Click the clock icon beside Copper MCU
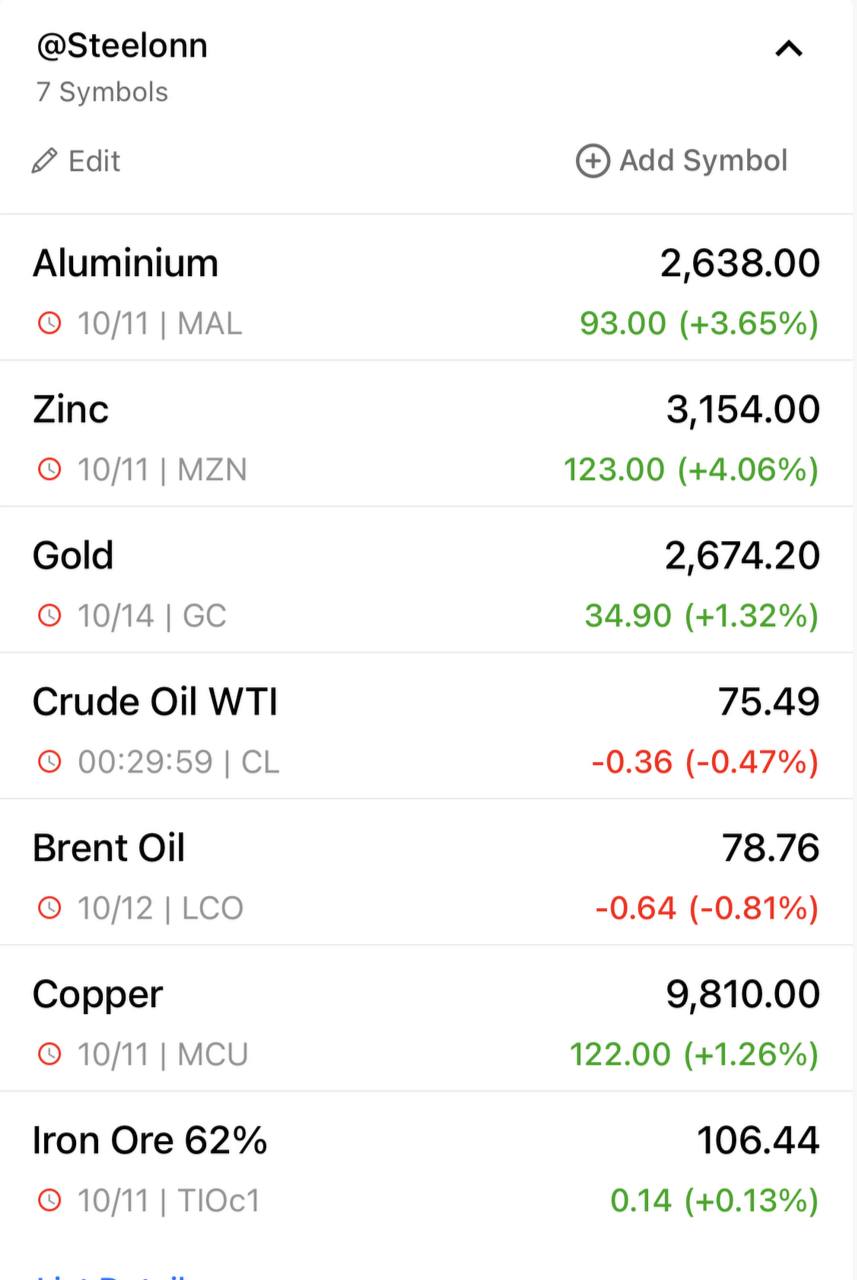 [x=49, y=1054]
